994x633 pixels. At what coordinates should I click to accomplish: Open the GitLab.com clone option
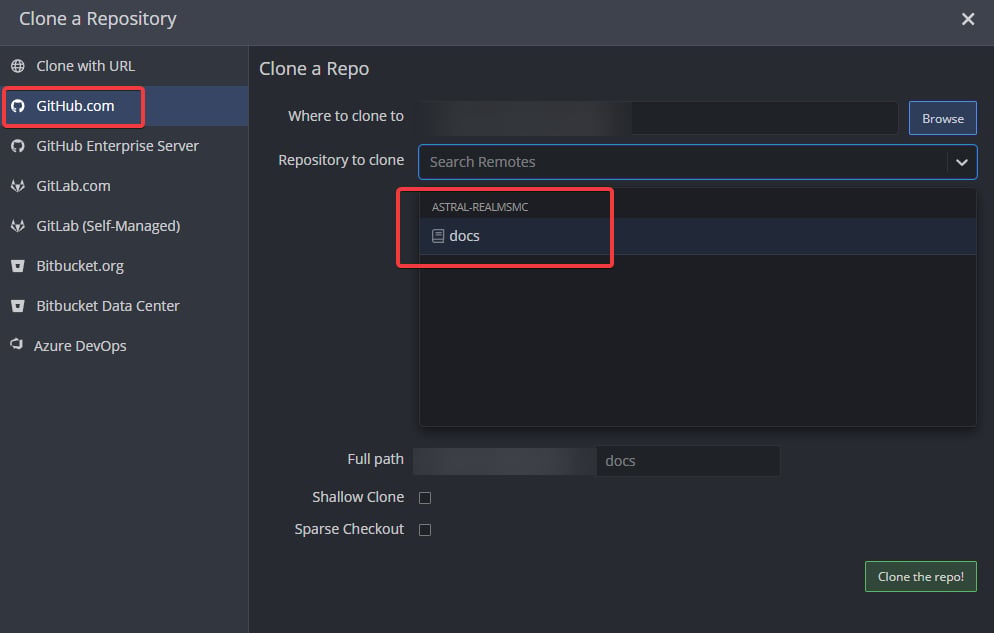point(124,186)
